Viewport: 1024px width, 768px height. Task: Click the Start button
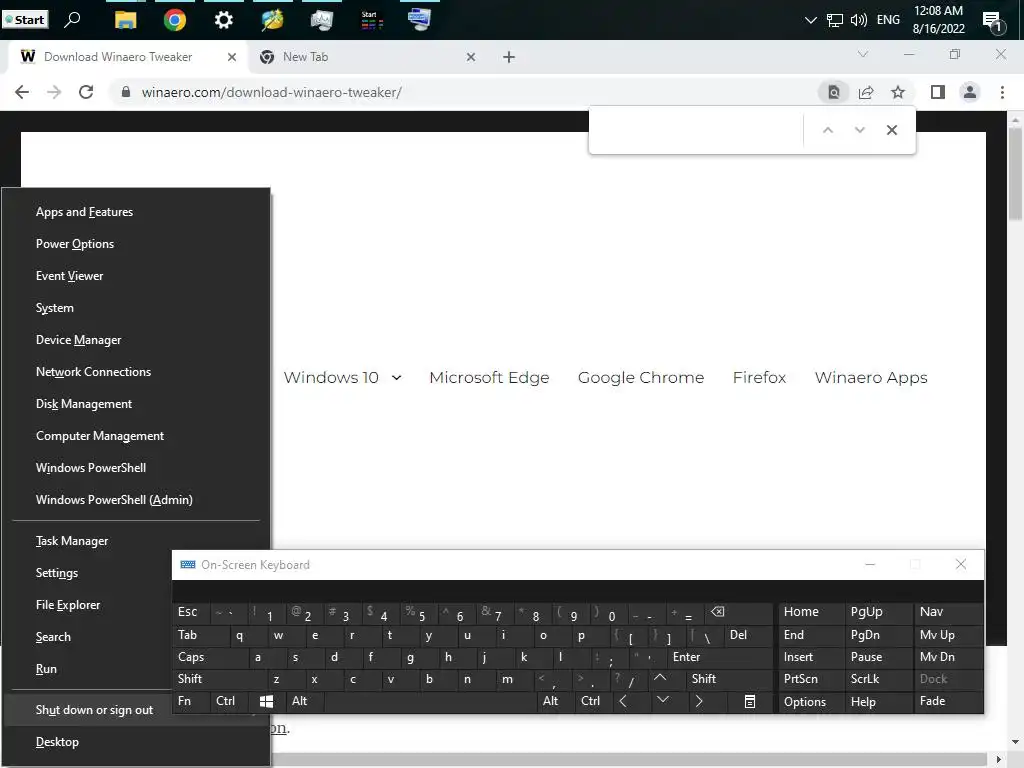tap(25, 20)
